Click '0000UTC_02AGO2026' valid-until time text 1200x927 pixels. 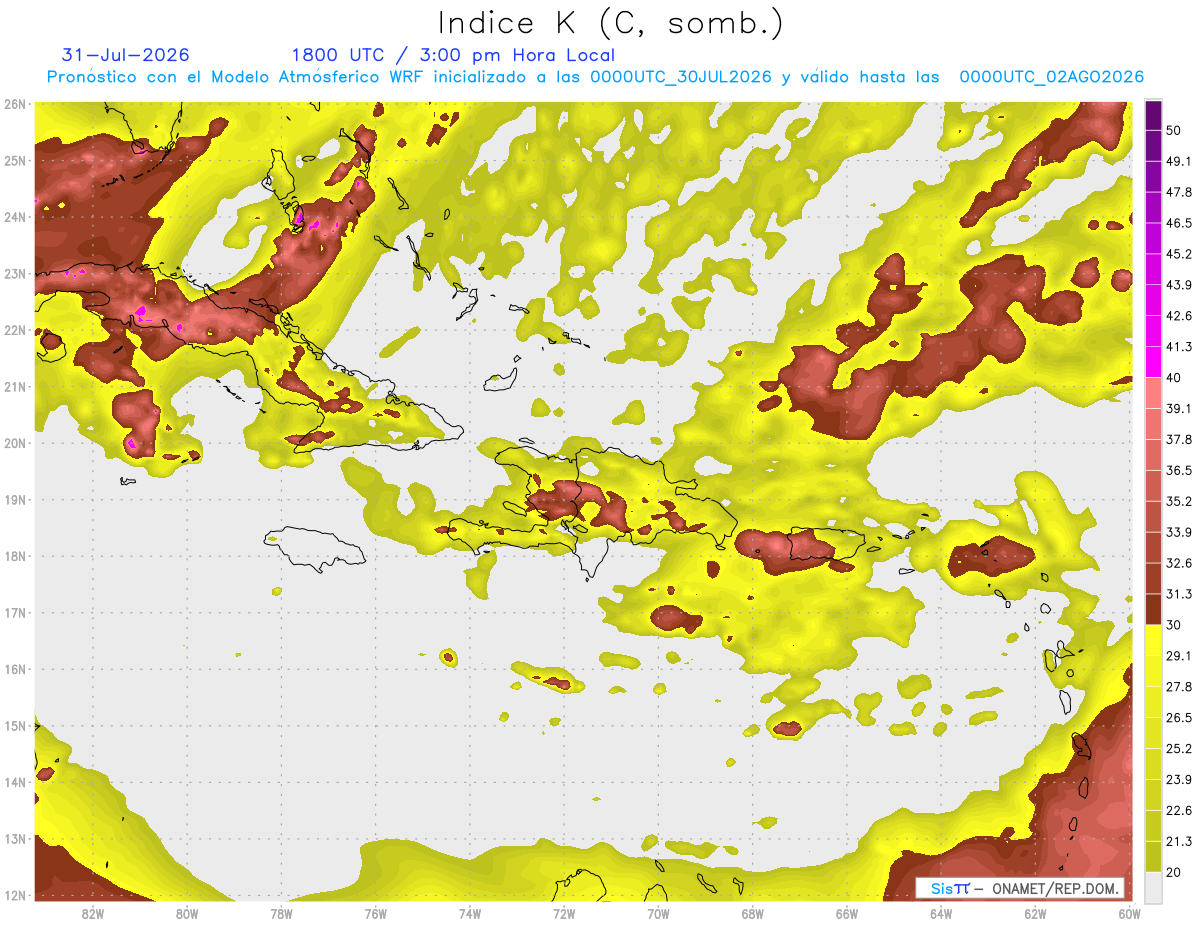1052,77
